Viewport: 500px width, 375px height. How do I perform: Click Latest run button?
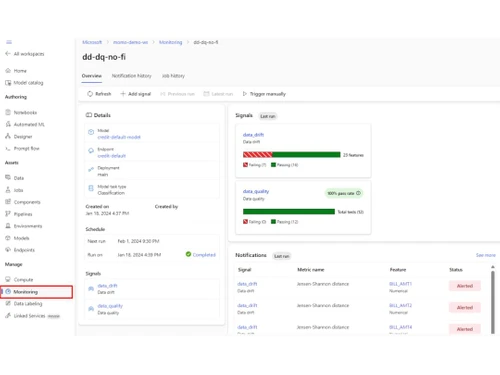218,94
